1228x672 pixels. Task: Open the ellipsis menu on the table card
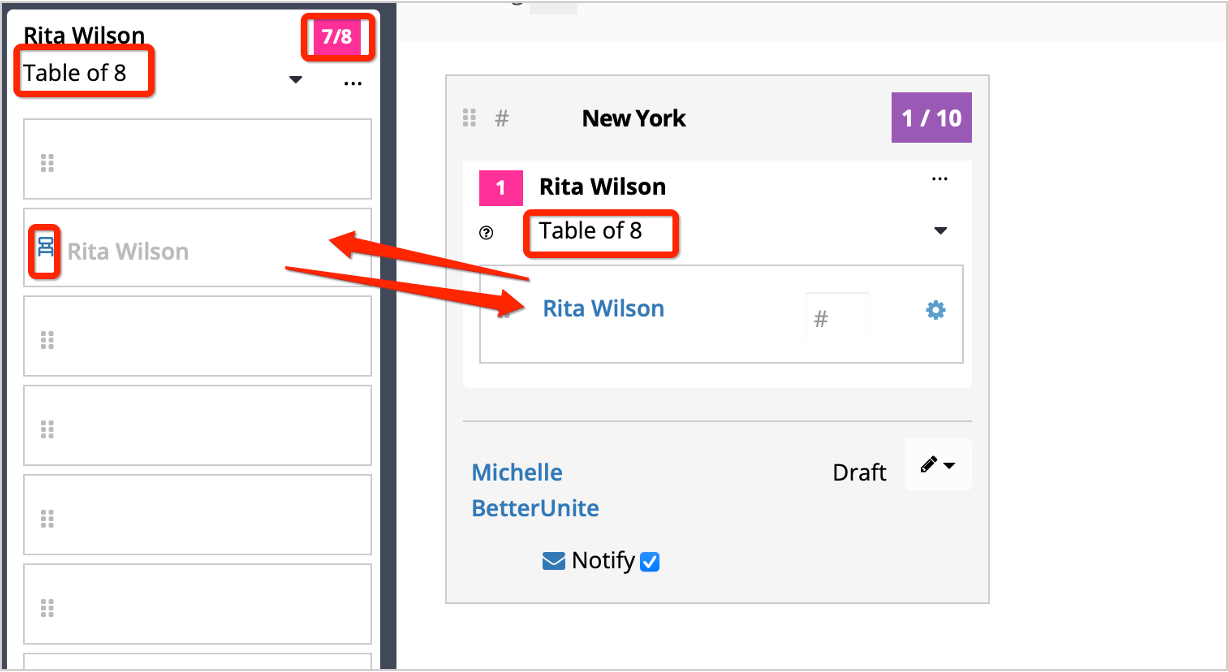tap(939, 179)
